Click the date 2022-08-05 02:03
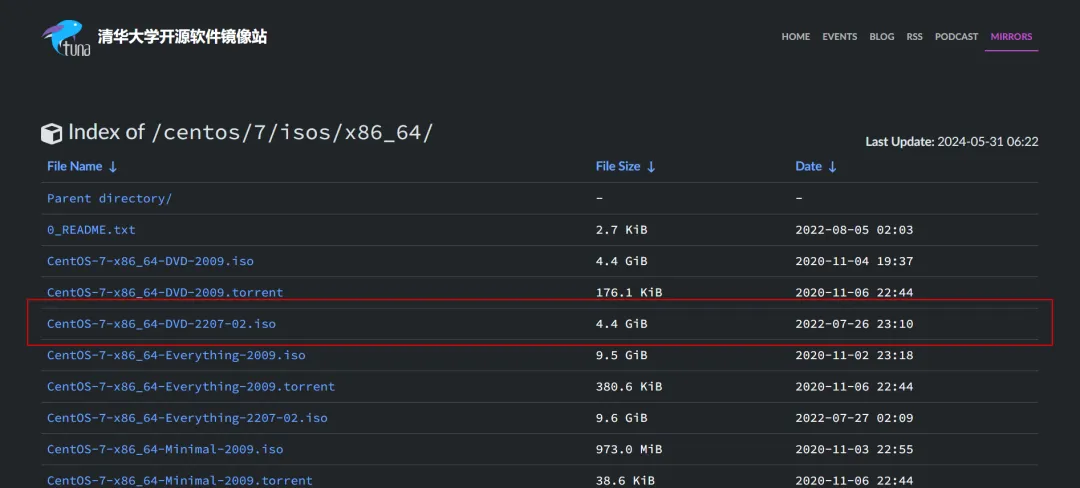Viewport: 1080px width, 488px height. pos(854,230)
